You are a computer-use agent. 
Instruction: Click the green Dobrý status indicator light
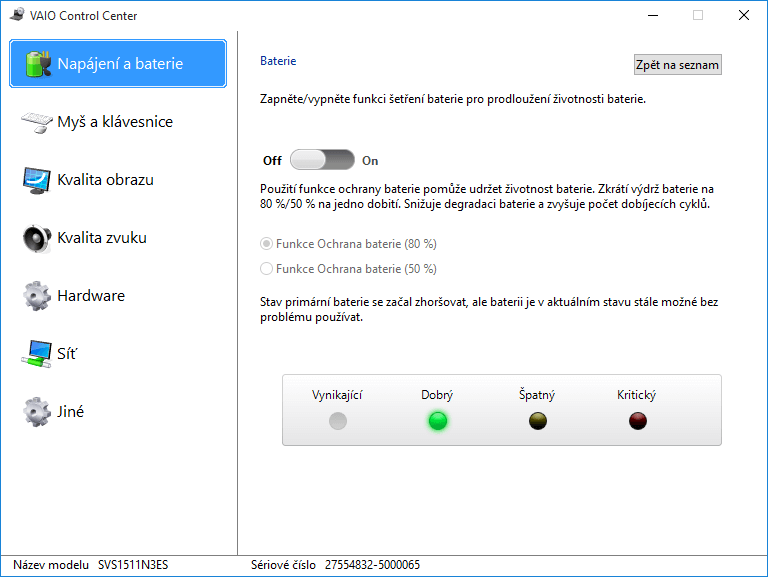[438, 421]
